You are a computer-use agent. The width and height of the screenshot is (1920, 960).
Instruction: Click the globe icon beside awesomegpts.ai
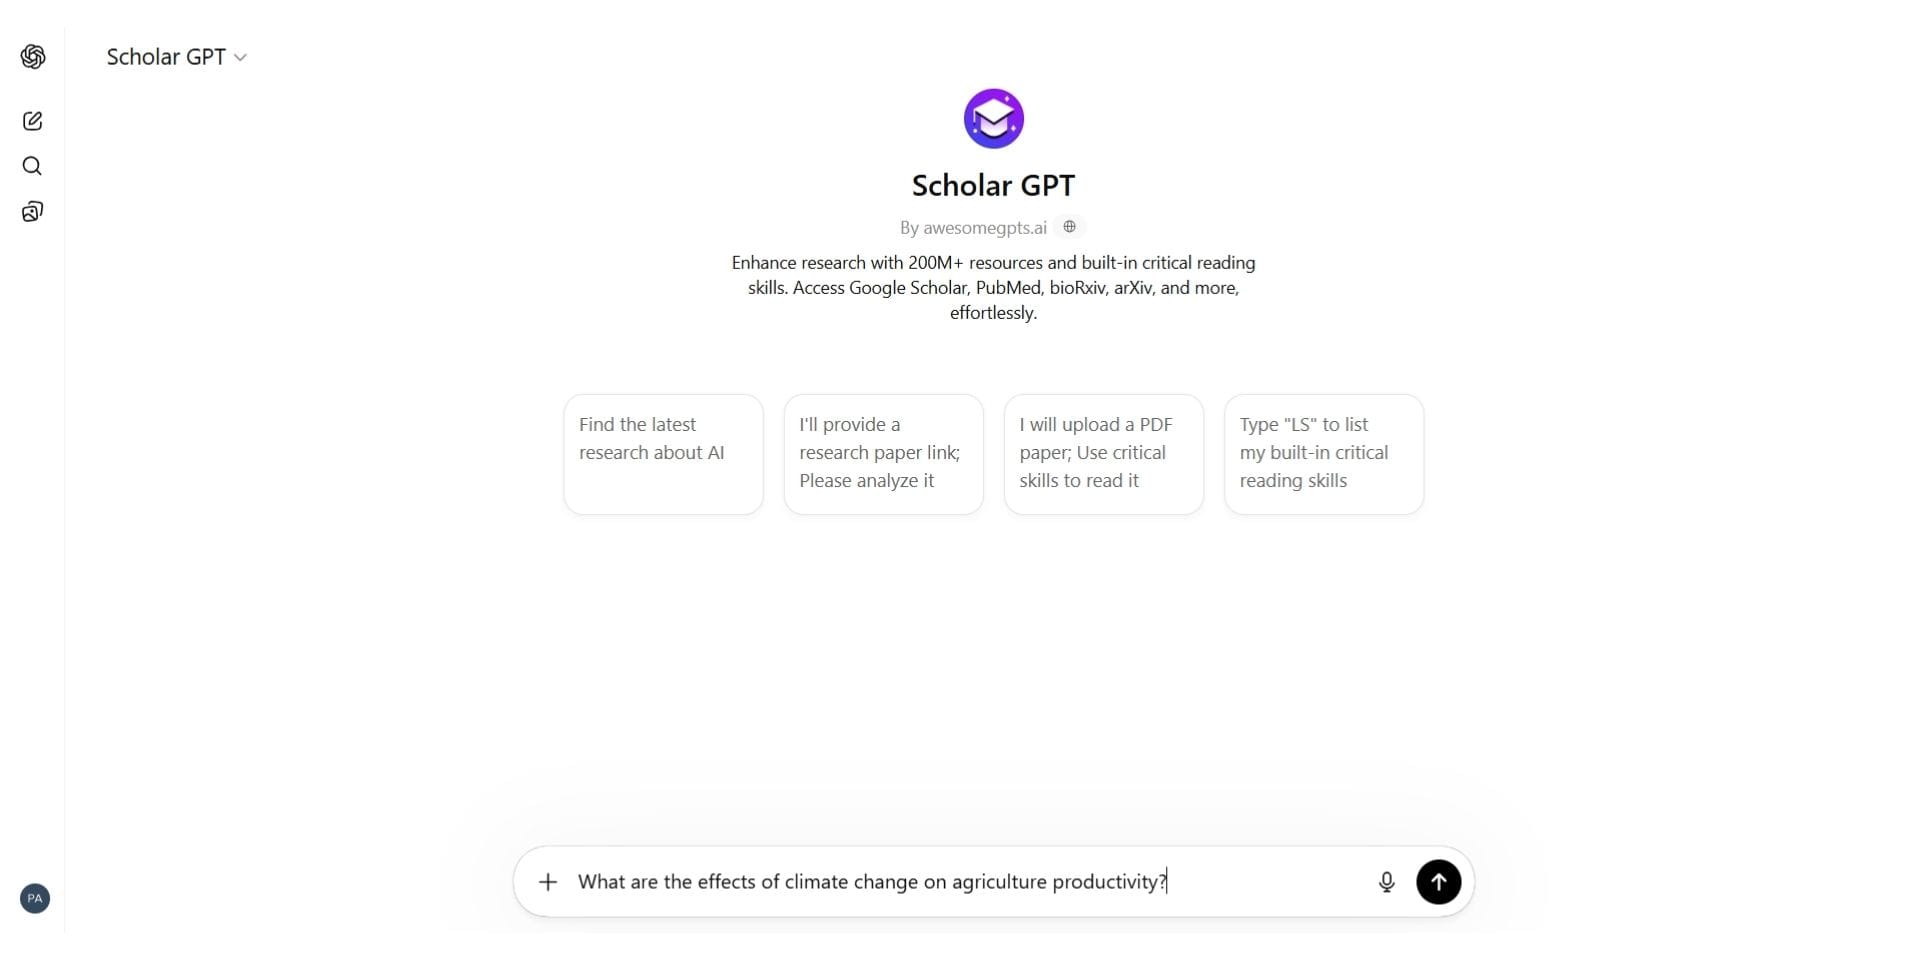click(x=1069, y=227)
